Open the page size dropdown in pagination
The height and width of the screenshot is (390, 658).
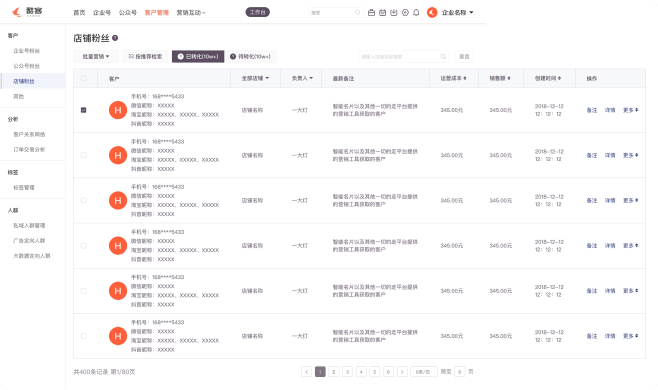click(x=424, y=372)
